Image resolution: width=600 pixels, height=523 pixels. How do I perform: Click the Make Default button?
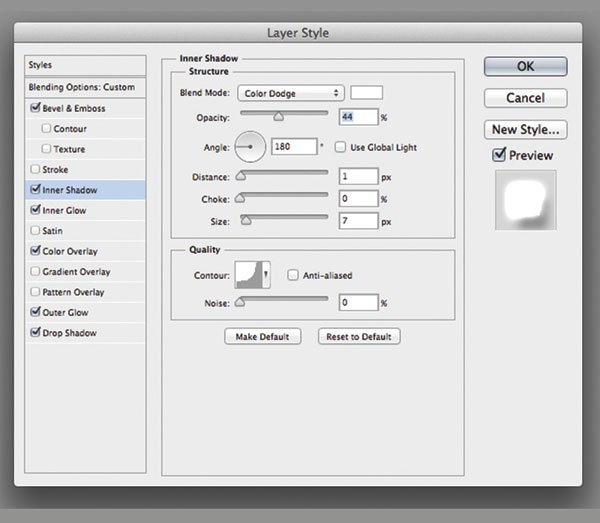coord(263,337)
